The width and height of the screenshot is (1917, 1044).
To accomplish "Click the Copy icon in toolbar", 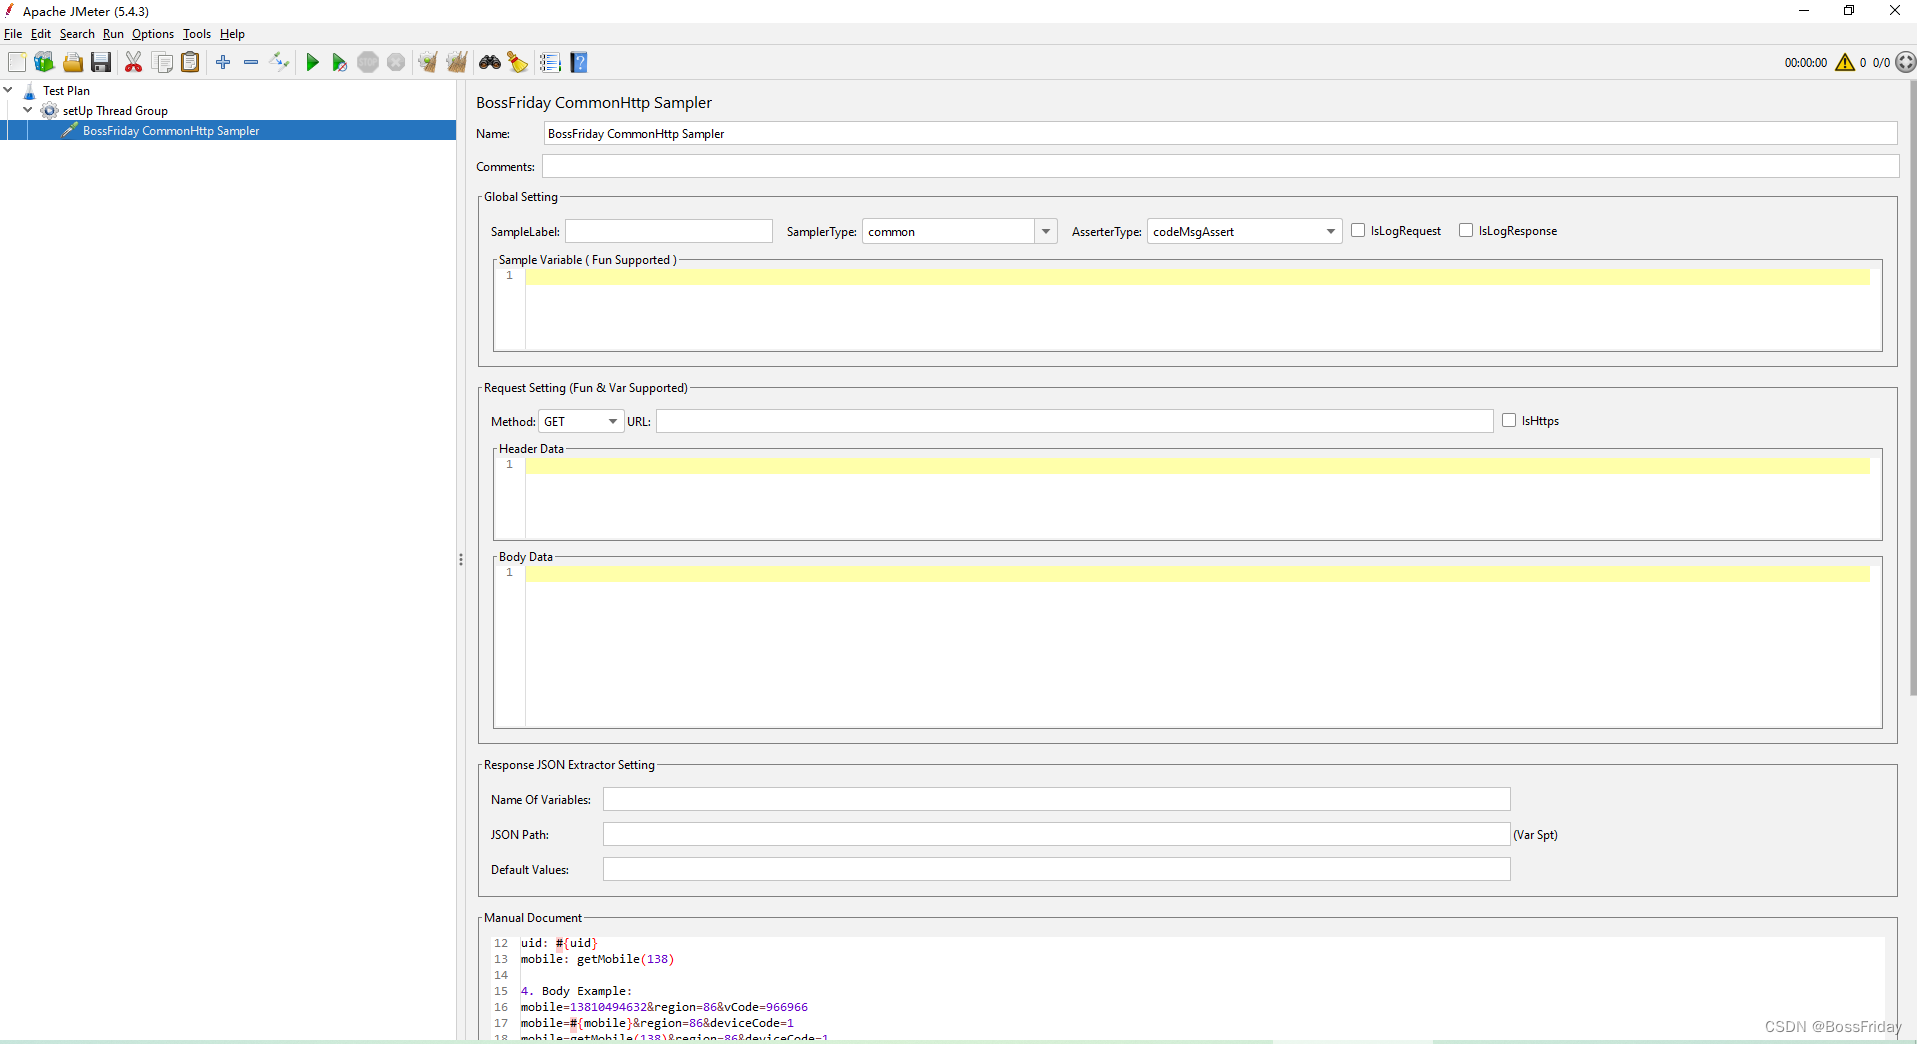I will 162,62.
